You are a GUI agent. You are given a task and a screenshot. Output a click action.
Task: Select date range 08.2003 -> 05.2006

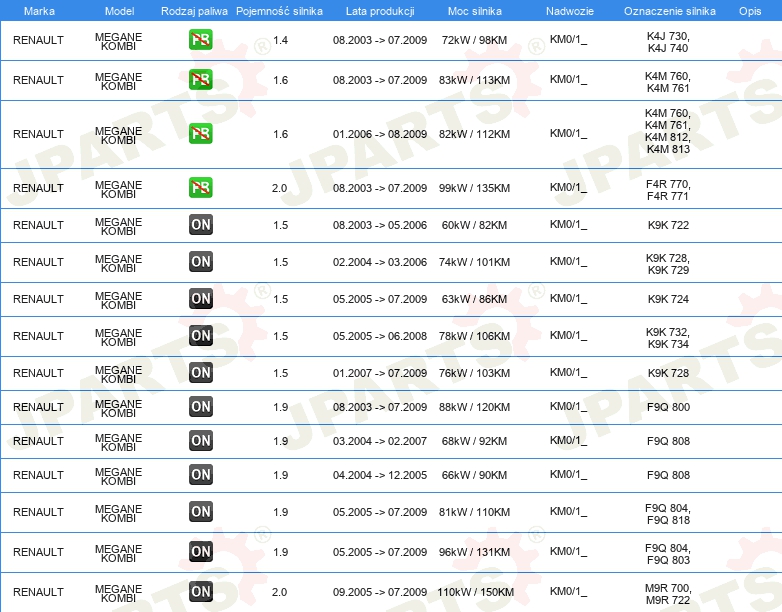click(x=380, y=225)
